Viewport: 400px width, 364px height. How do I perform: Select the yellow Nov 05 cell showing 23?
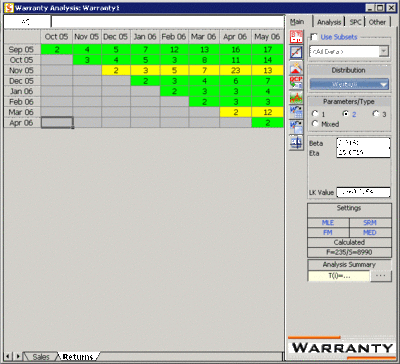coord(236,70)
